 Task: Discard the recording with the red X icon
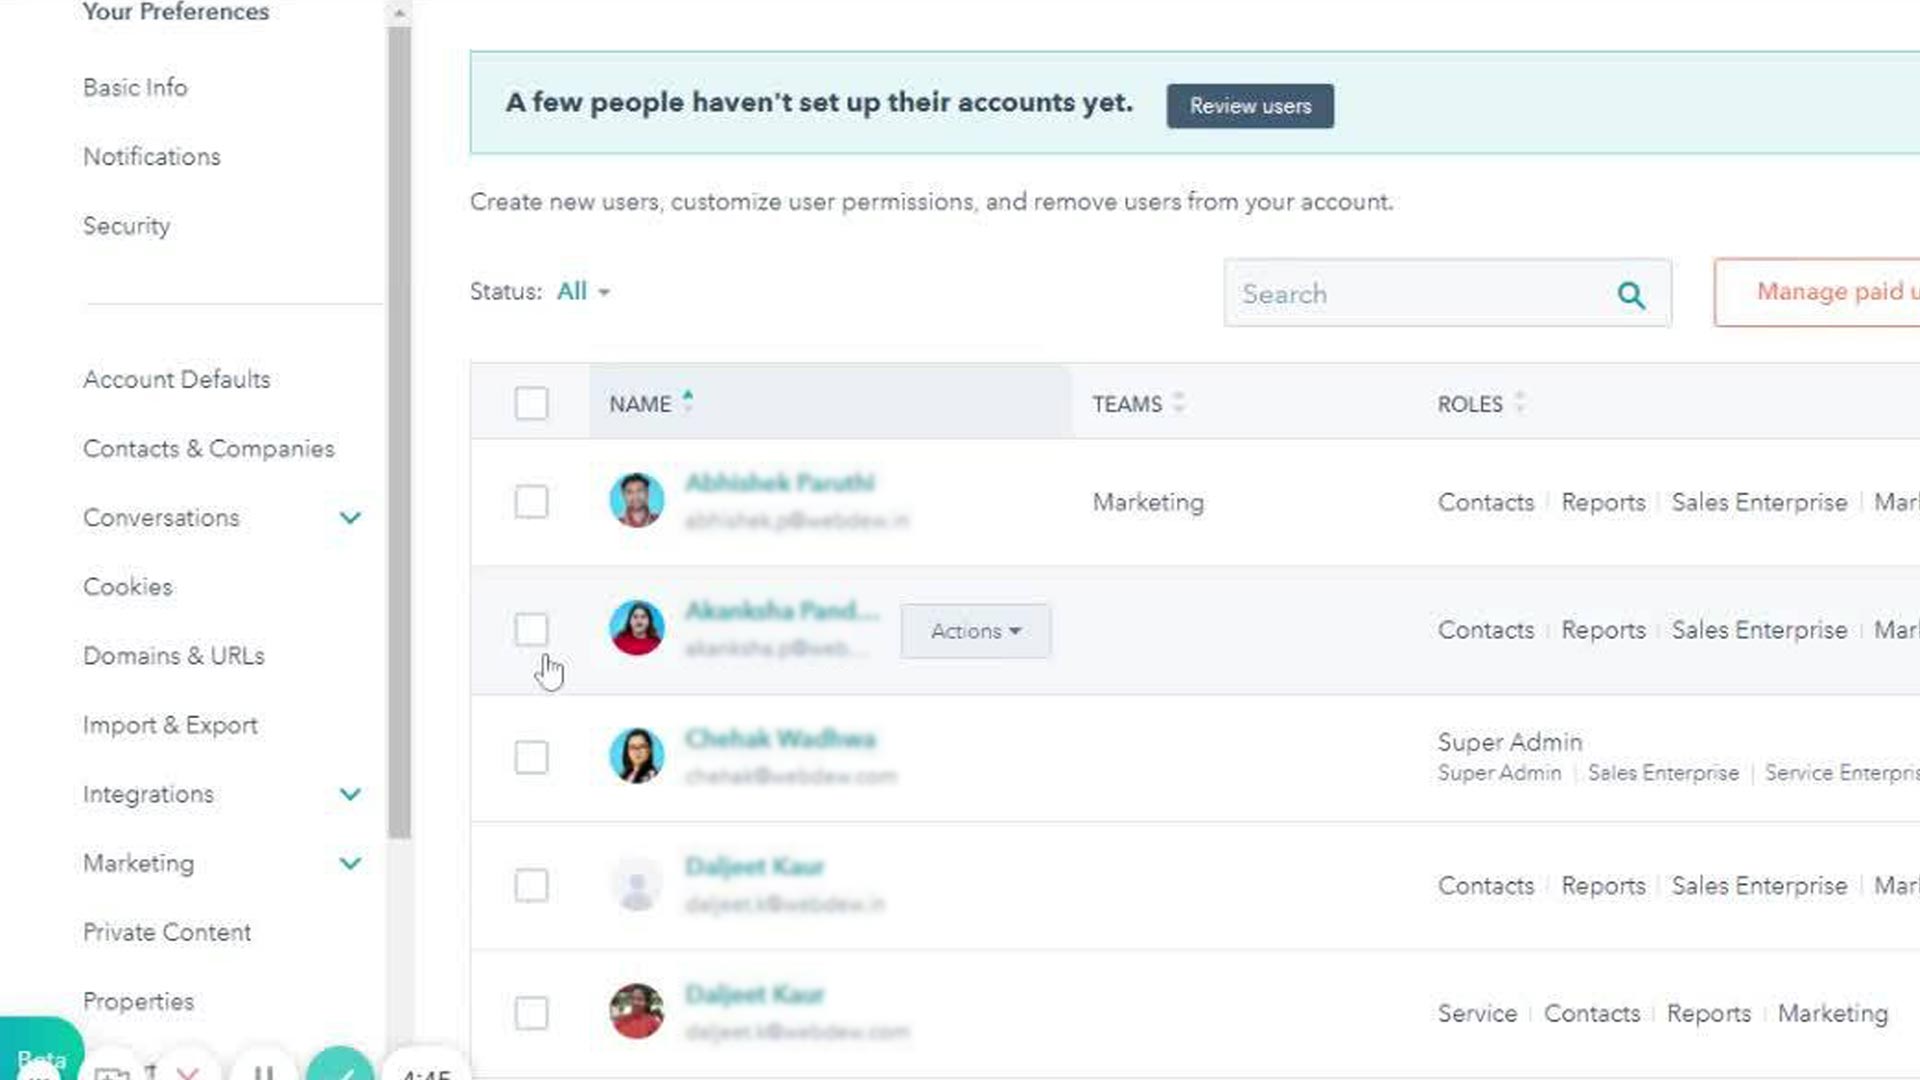coord(186,1072)
